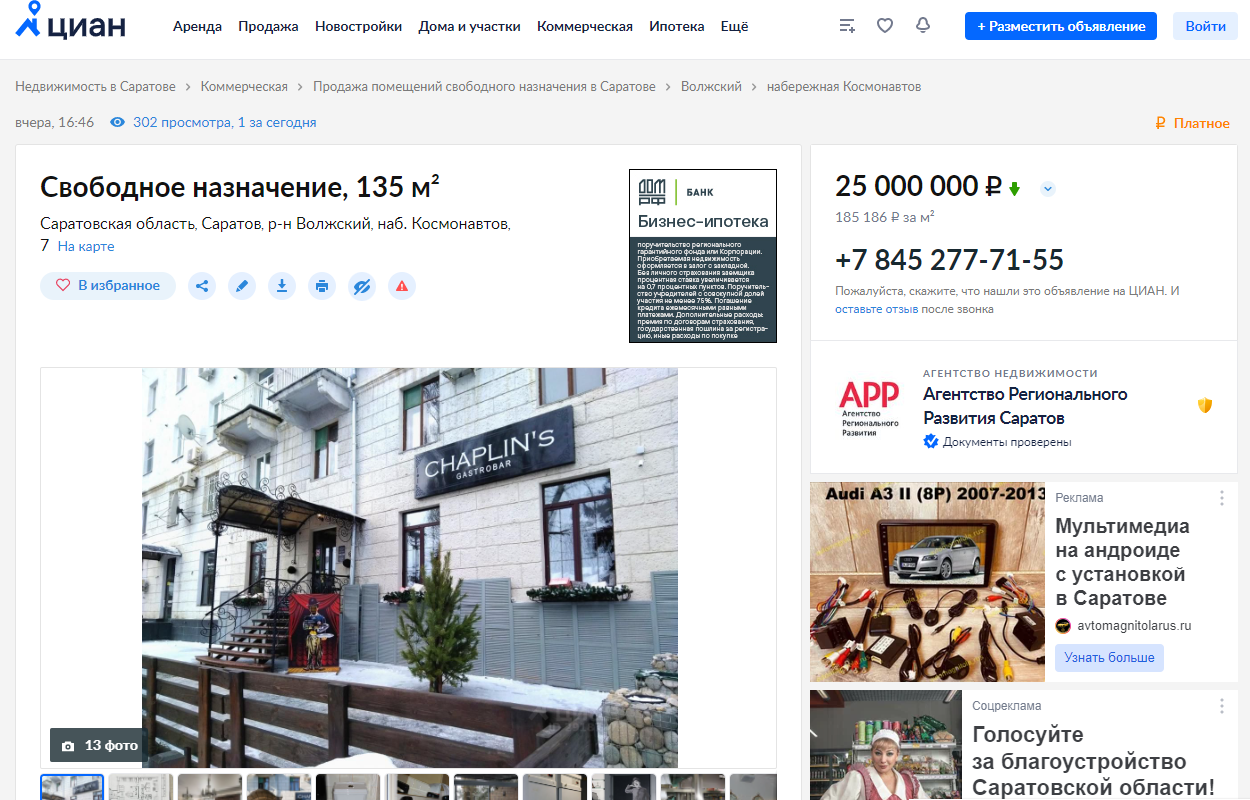This screenshot has height=800, width=1250.
Task: Open Голосуйте за благоустройство ad headline
Action: click(1093, 762)
